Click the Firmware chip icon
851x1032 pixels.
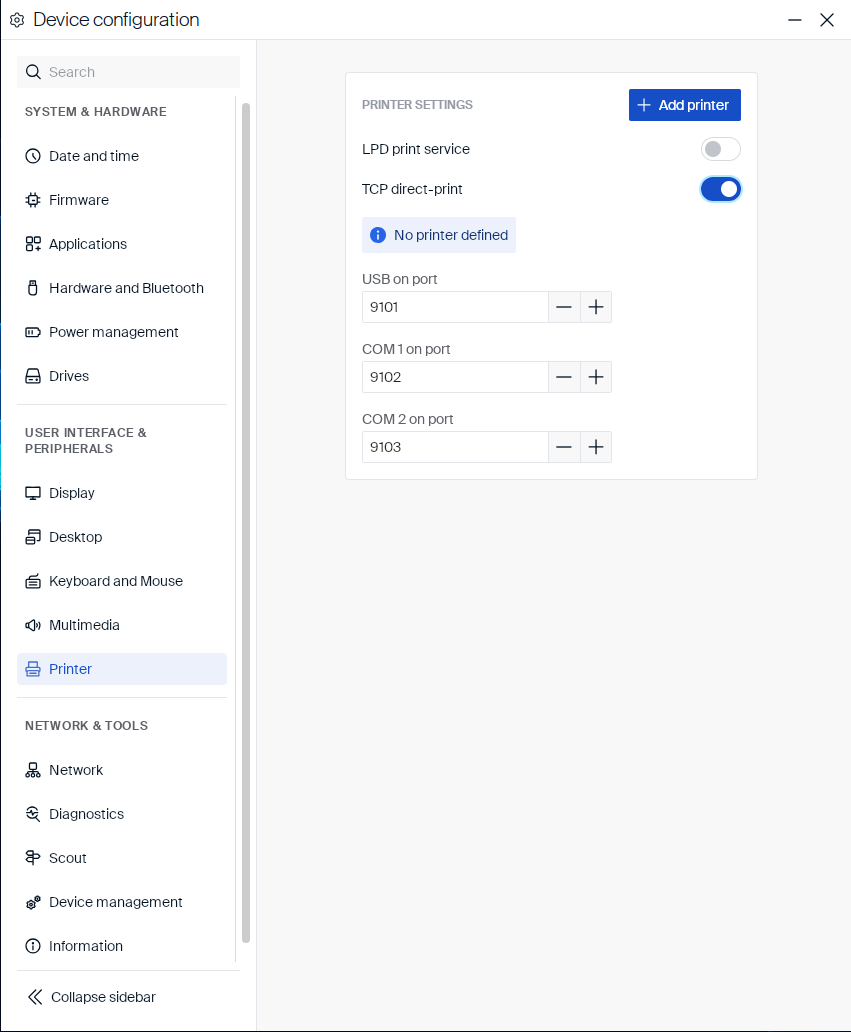[x=33, y=200]
